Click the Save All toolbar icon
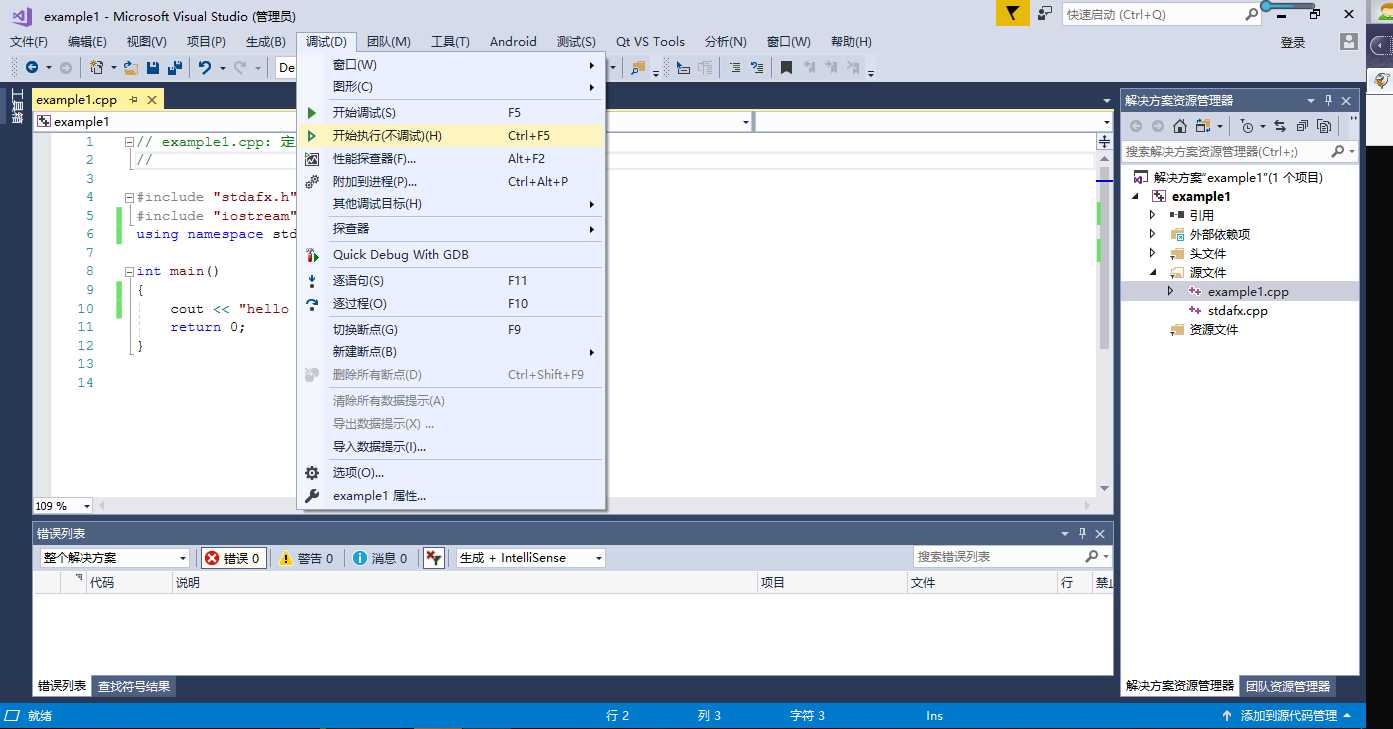1393x729 pixels. pos(175,67)
